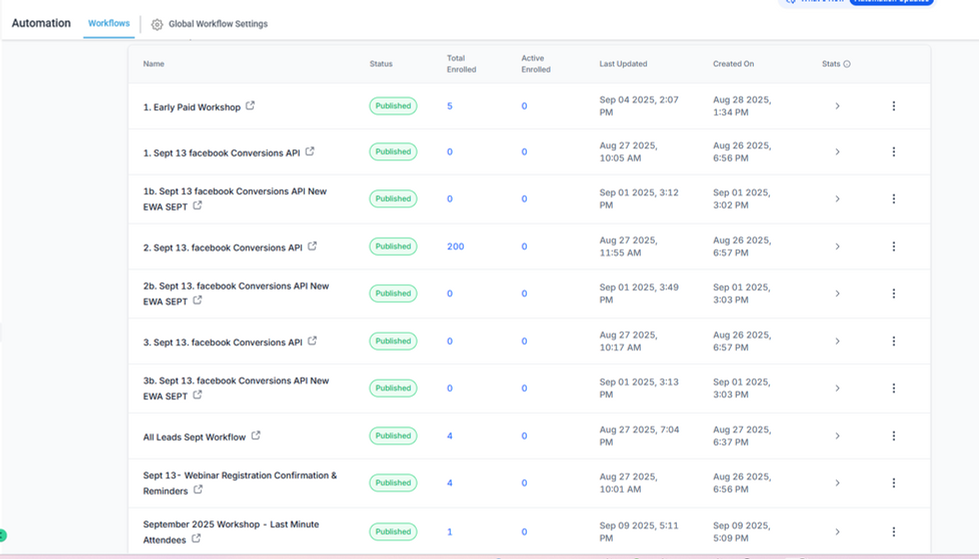Image resolution: width=979 pixels, height=559 pixels.
Task: Click external link icon for 2. Sept 13. facebook Conversions API
Action: 312,246
